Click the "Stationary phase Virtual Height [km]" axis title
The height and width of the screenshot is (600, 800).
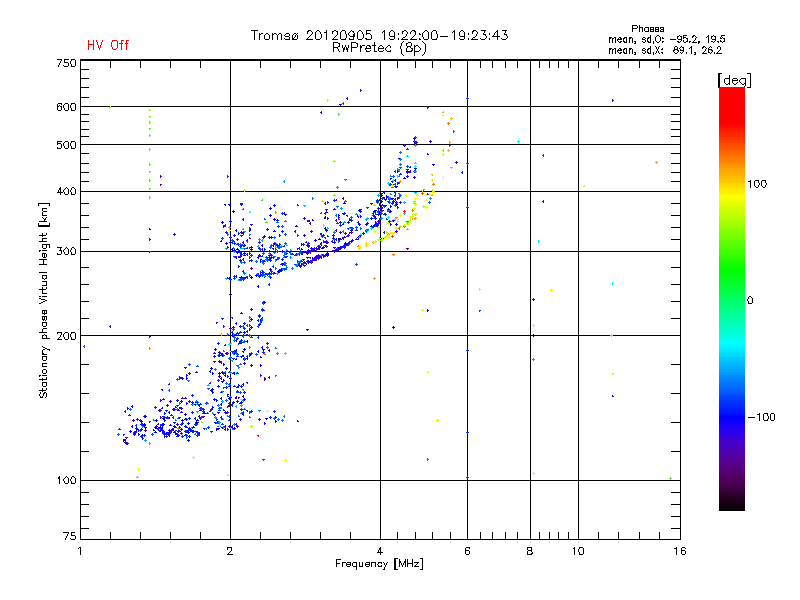[44, 300]
